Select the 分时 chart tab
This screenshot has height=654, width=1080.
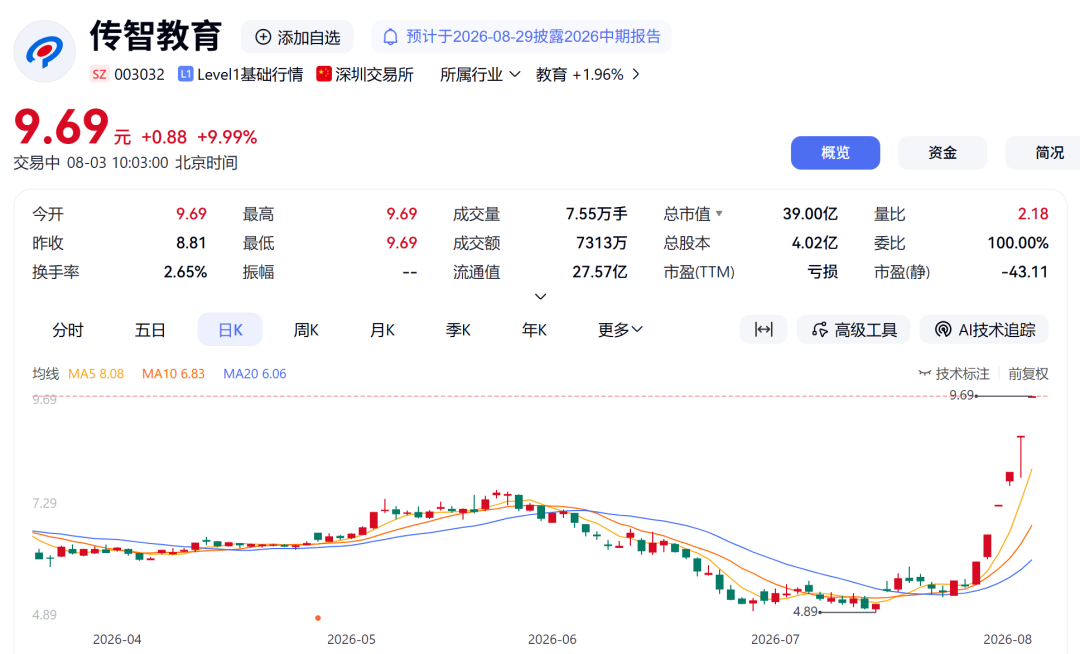click(x=68, y=330)
